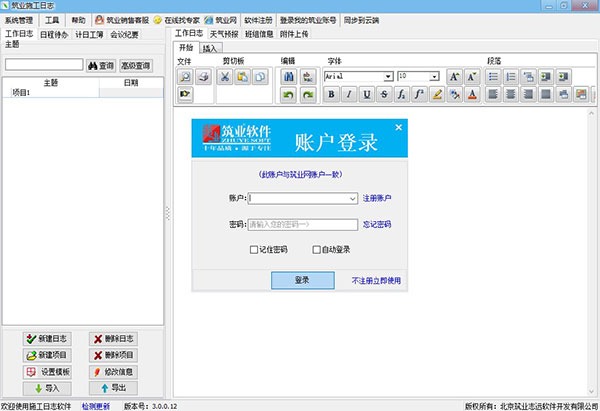Apply superscript formatting
Screen dimensions: 600x411
[419, 94]
